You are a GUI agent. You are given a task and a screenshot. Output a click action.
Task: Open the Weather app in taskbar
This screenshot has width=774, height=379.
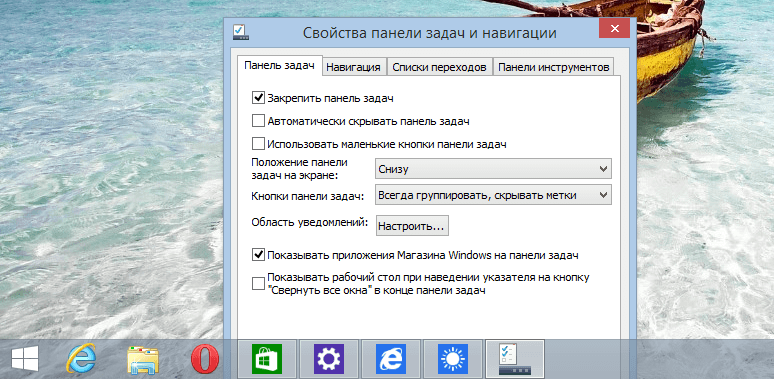453,359
